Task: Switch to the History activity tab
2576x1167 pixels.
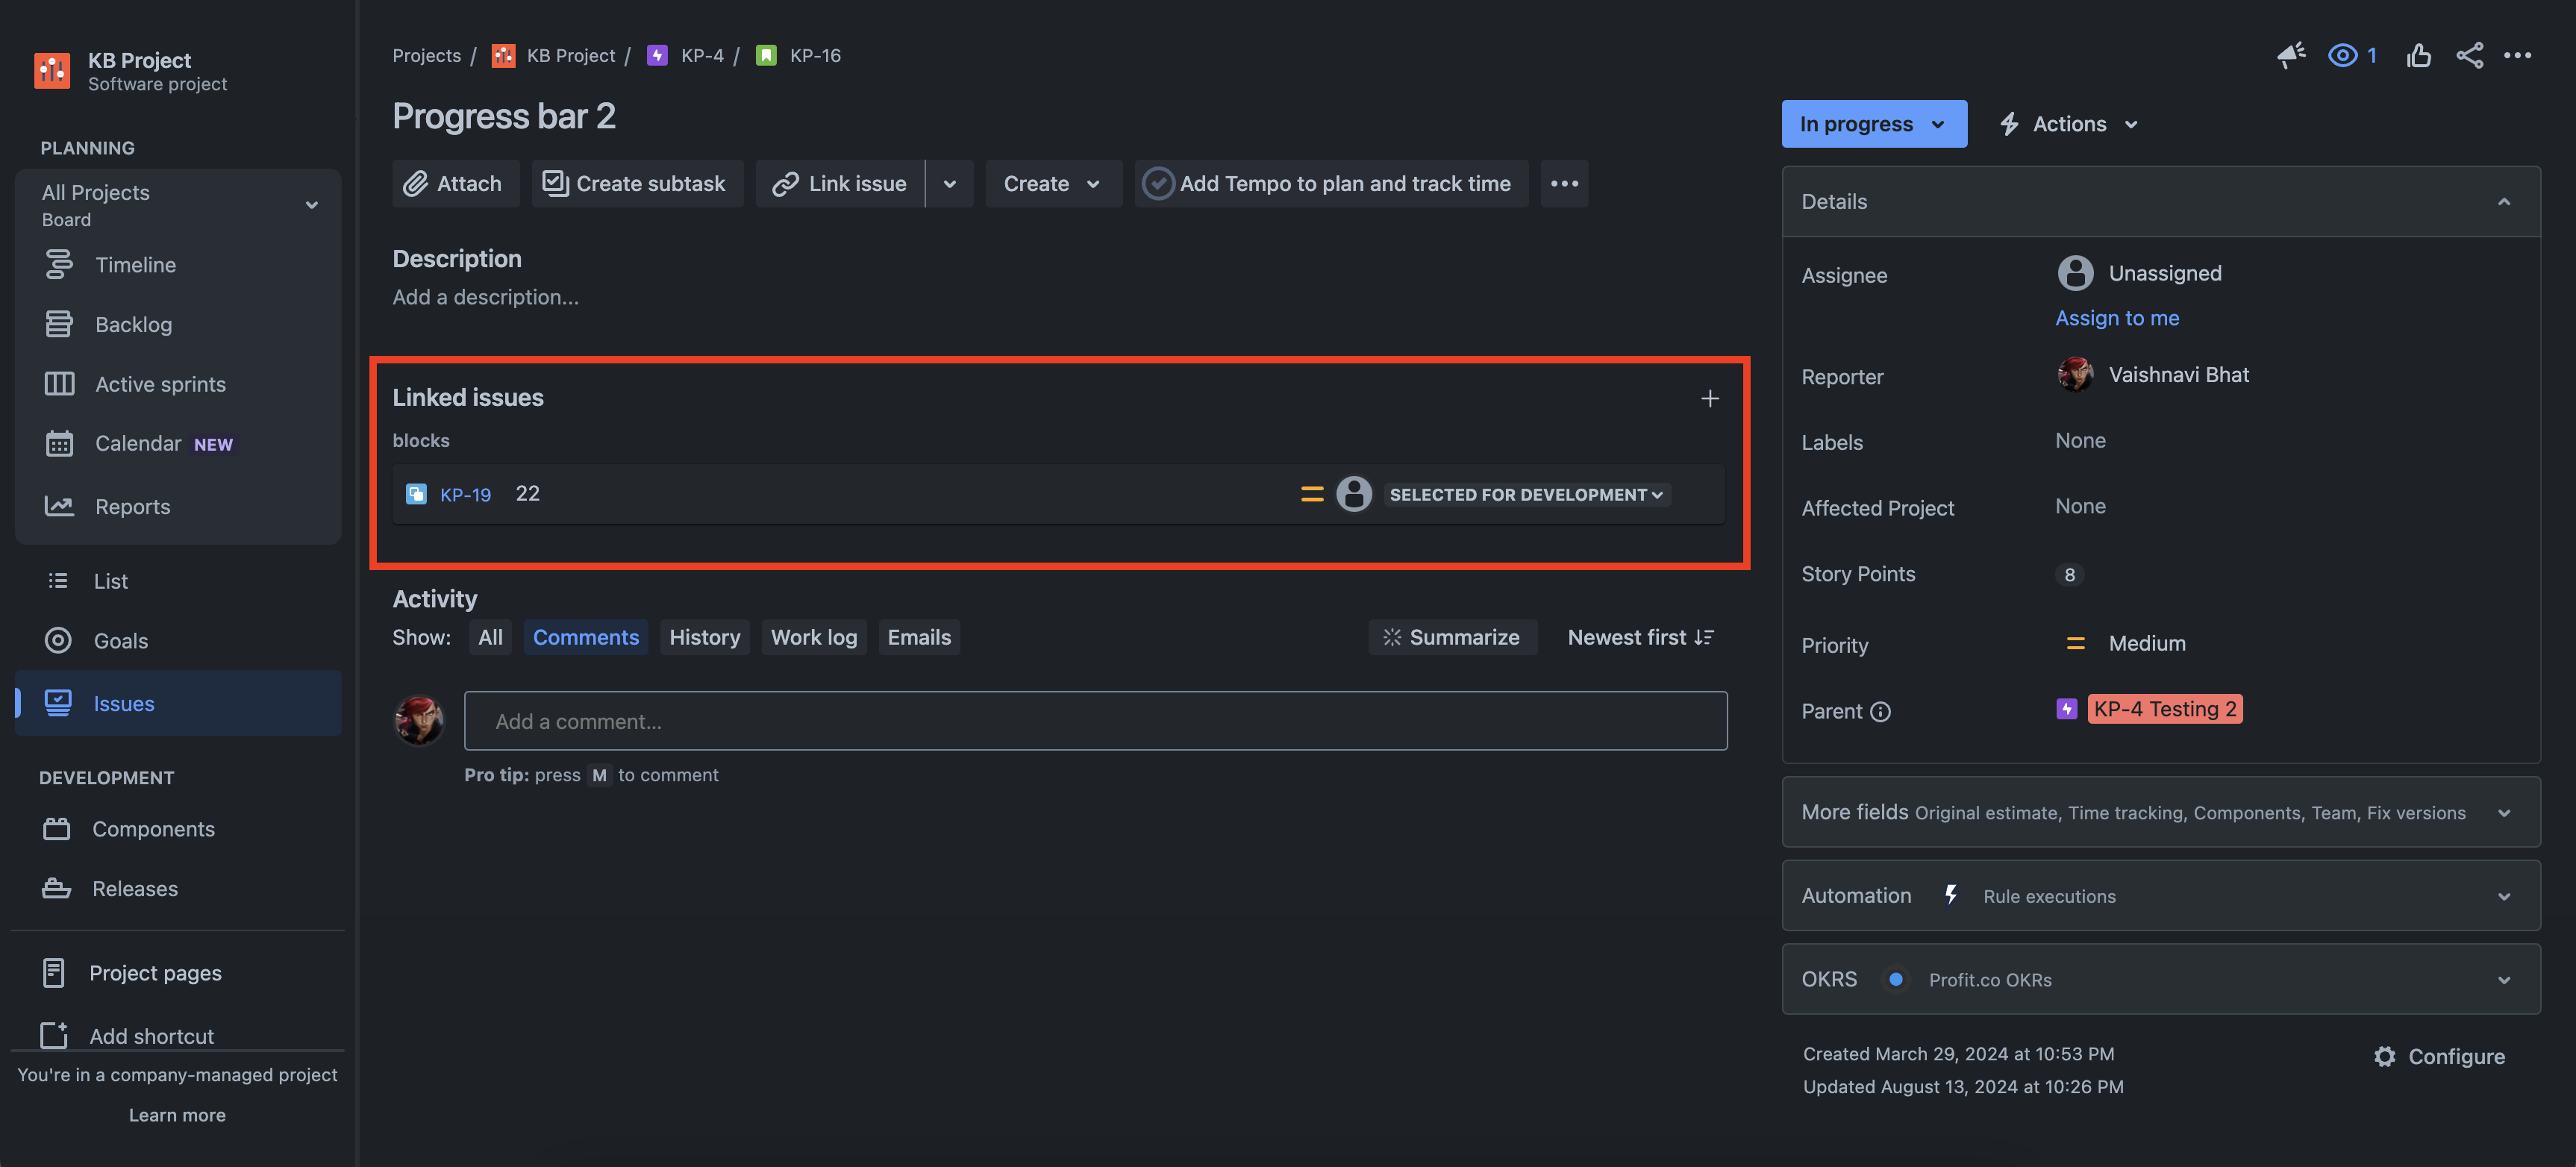Action: pos(704,637)
